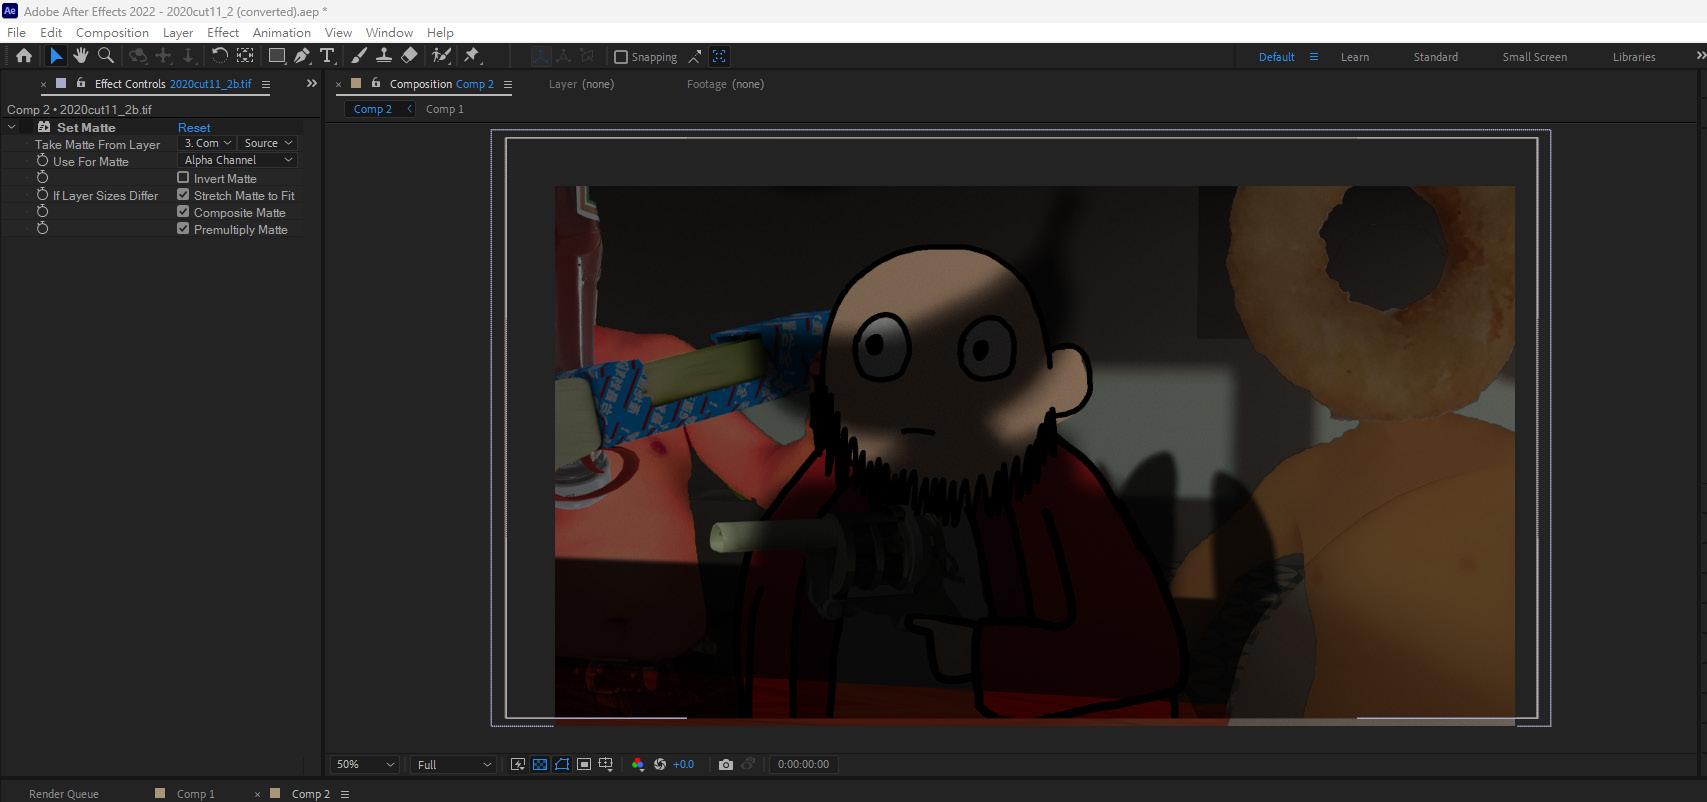The width and height of the screenshot is (1707, 802).
Task: Toggle the snap collapsed compositions icon
Action: (x=719, y=57)
